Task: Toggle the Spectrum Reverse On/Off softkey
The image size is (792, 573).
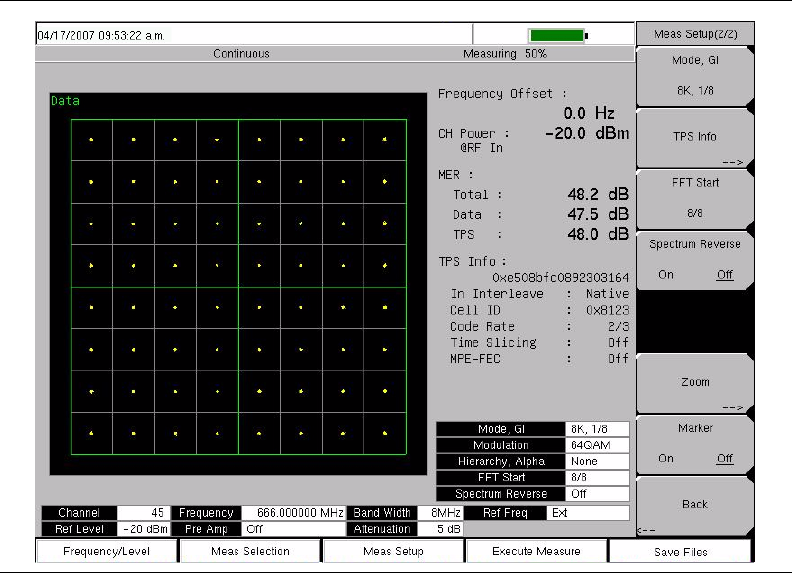Action: (694, 260)
